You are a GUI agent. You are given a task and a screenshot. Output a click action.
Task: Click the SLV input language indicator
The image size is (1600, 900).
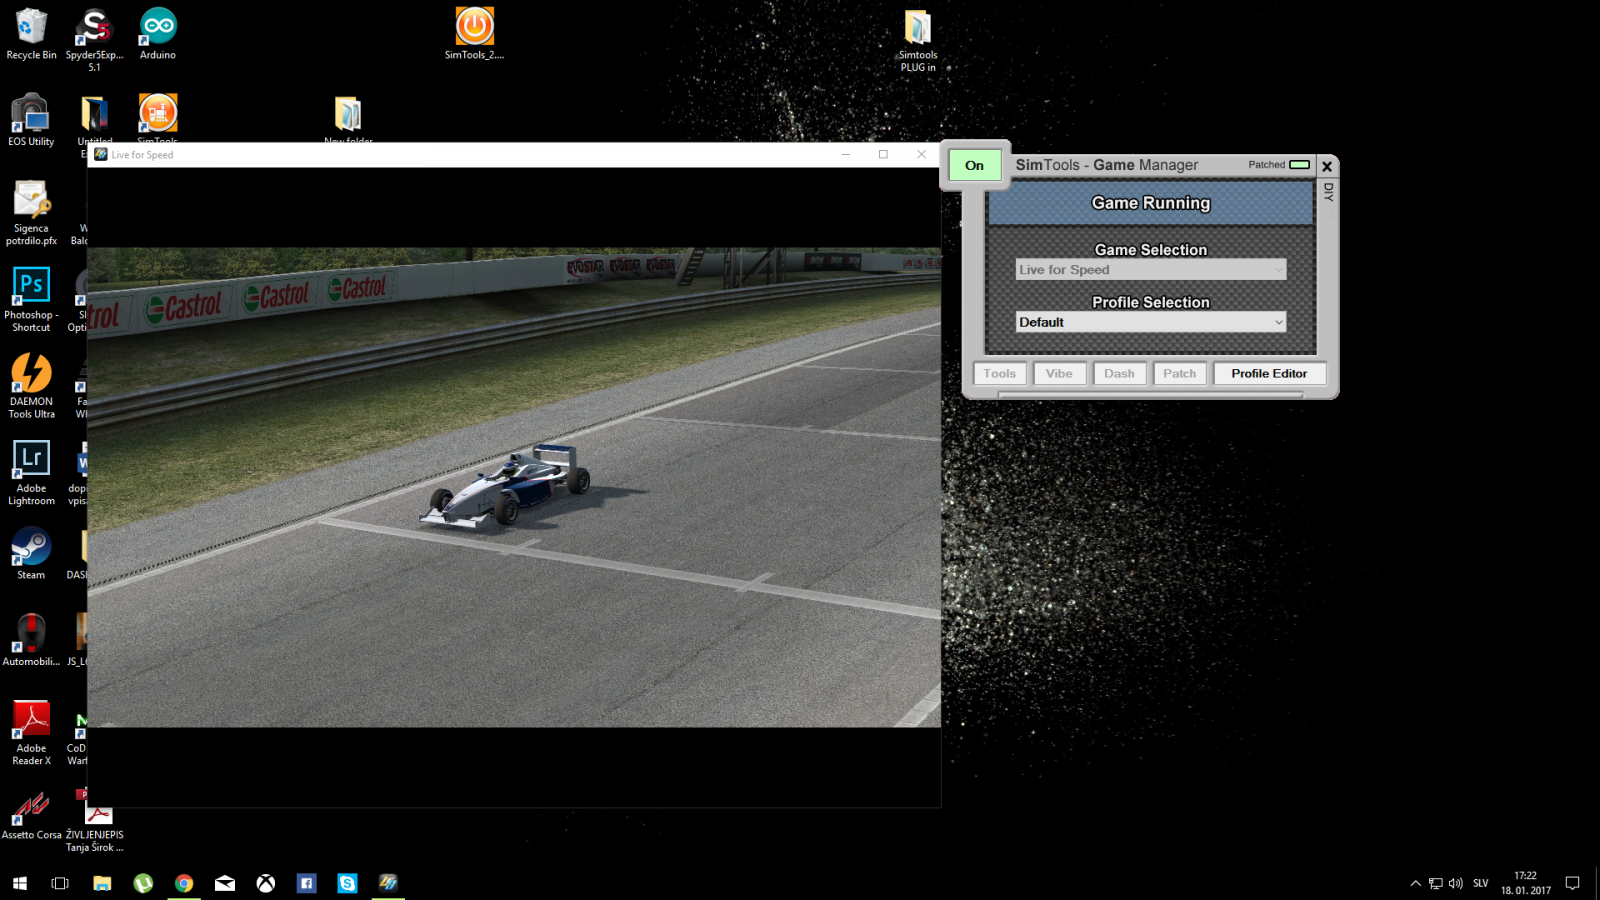[1481, 883]
